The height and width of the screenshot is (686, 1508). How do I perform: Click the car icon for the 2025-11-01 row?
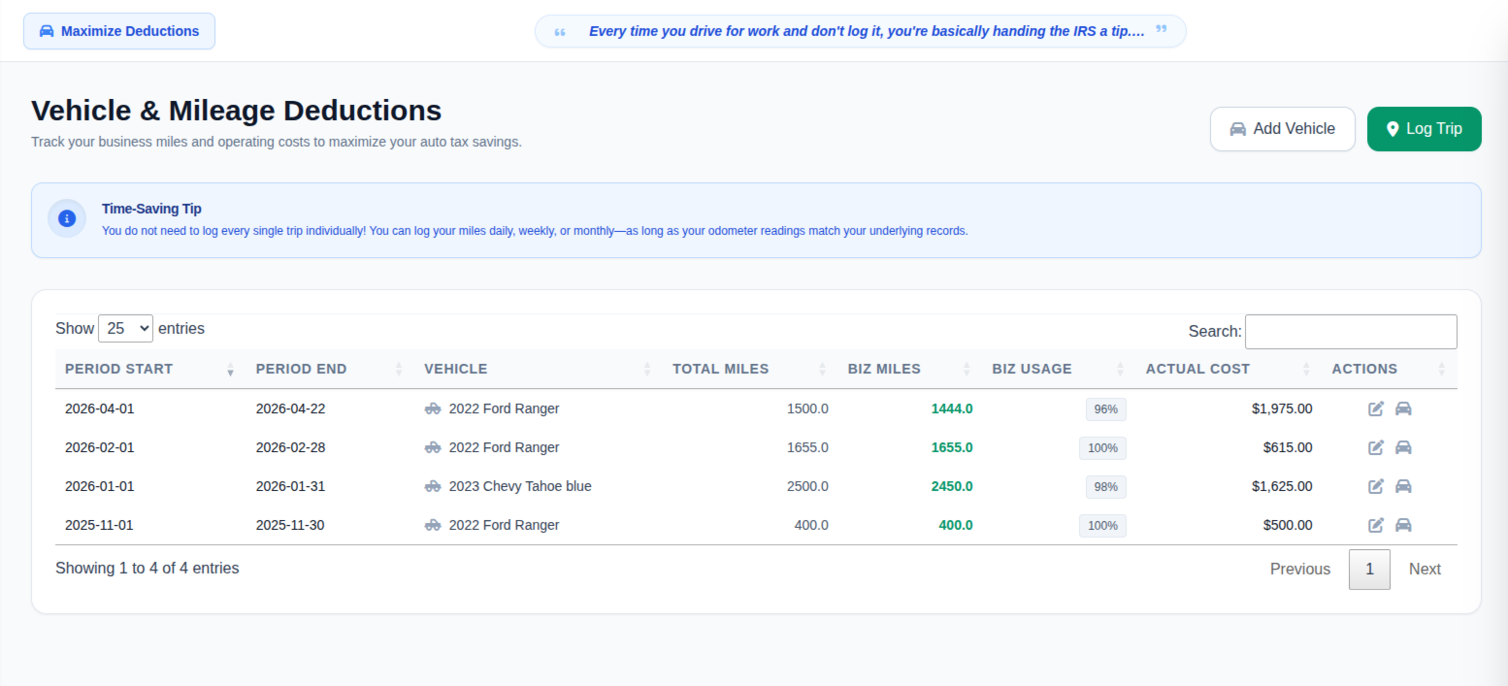click(x=1403, y=525)
